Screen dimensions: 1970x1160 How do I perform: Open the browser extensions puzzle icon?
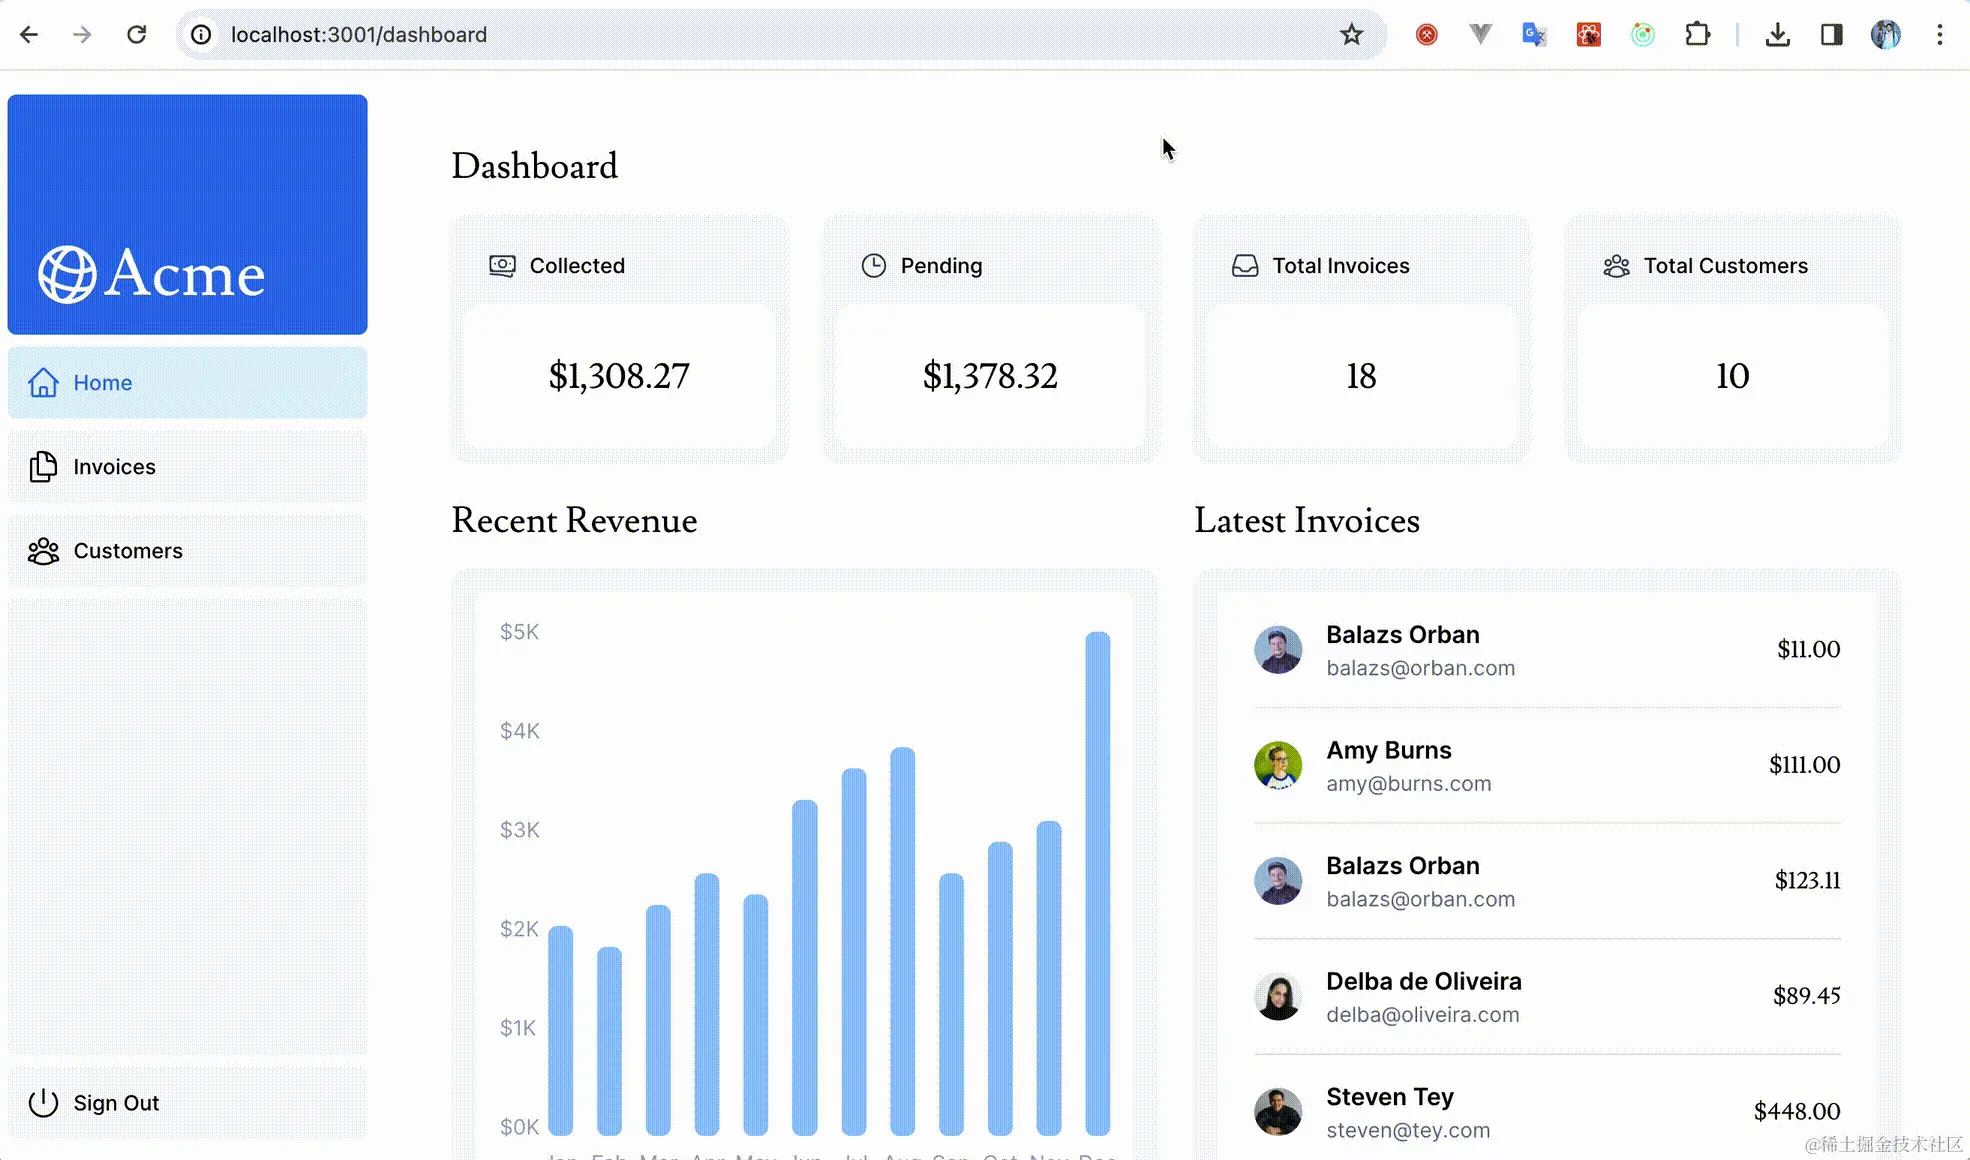[1697, 35]
